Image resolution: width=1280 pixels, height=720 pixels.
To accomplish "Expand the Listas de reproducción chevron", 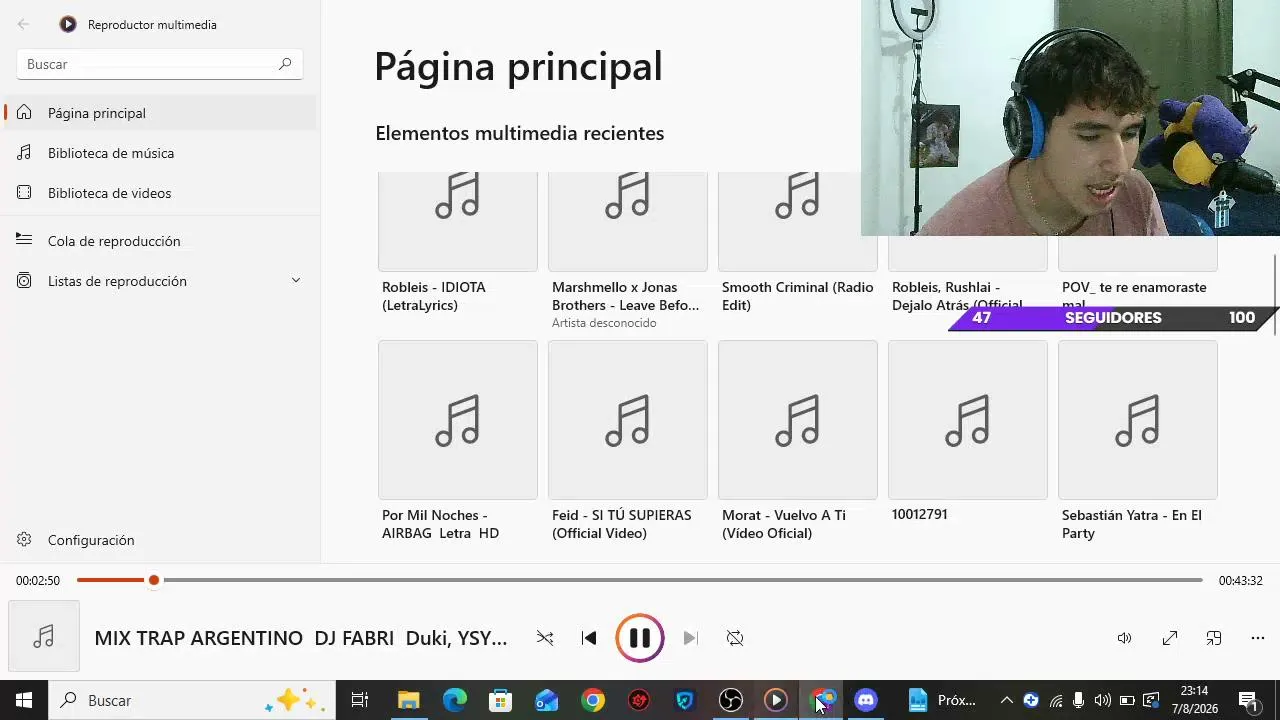I will (296, 281).
